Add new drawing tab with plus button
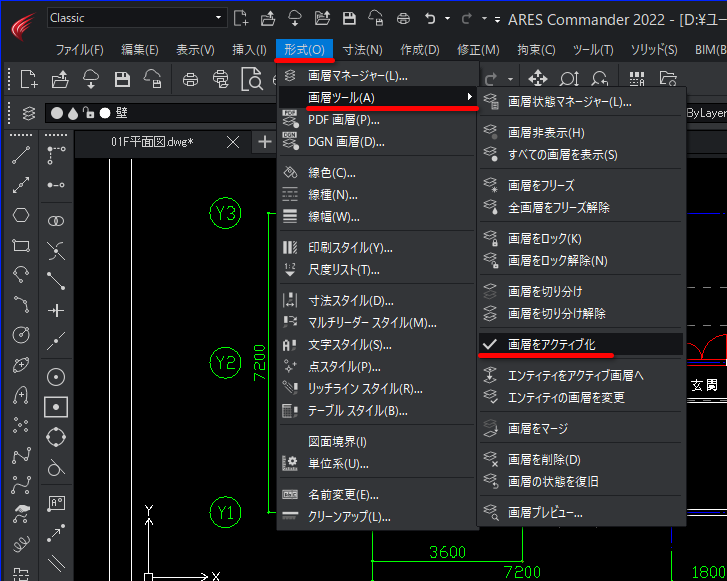The image size is (727, 581). pos(265,142)
